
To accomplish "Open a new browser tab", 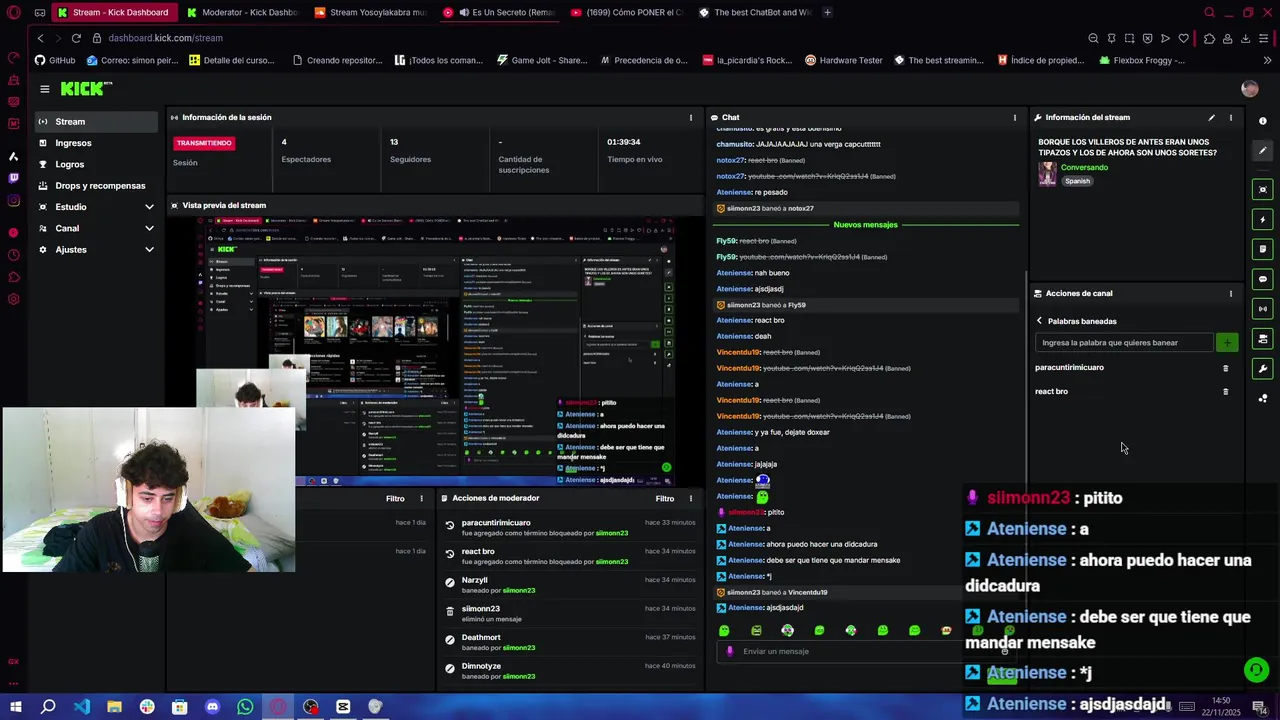I will click(x=827, y=12).
